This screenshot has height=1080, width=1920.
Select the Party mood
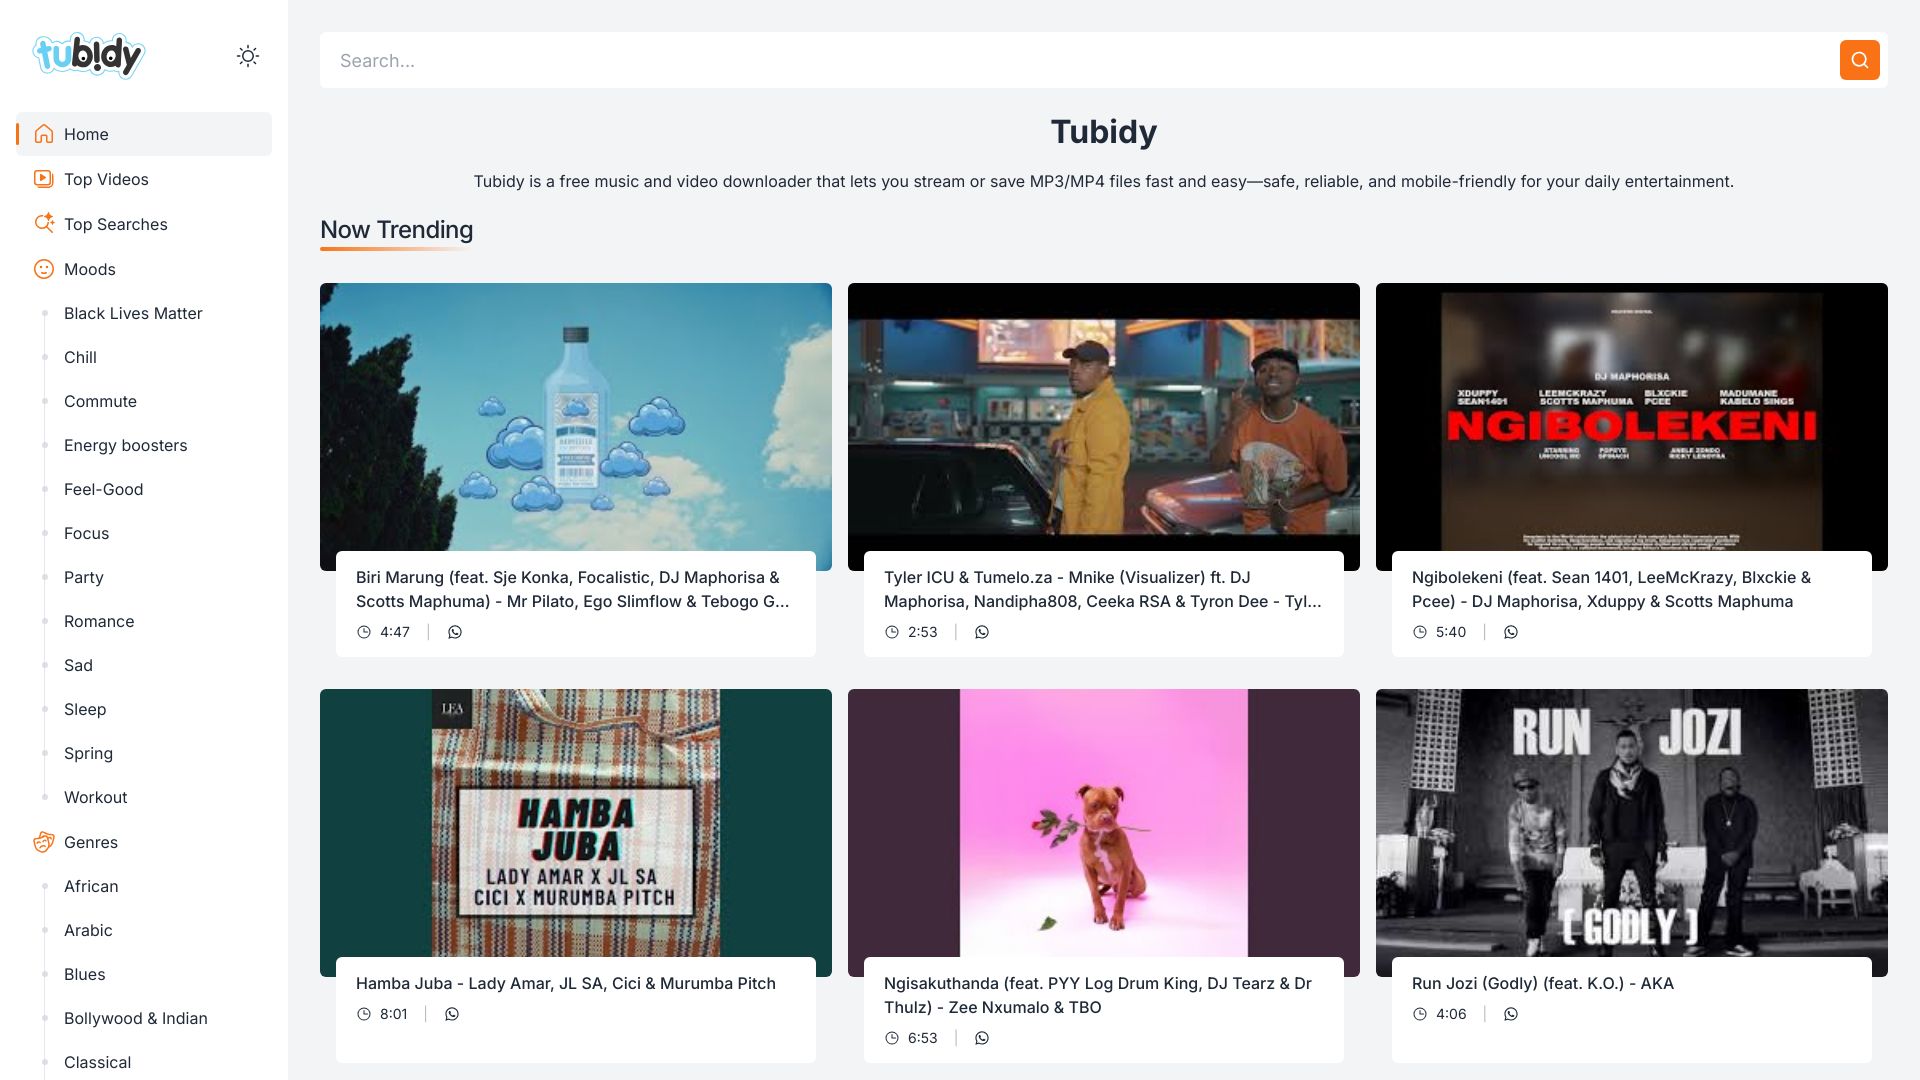pos(83,577)
